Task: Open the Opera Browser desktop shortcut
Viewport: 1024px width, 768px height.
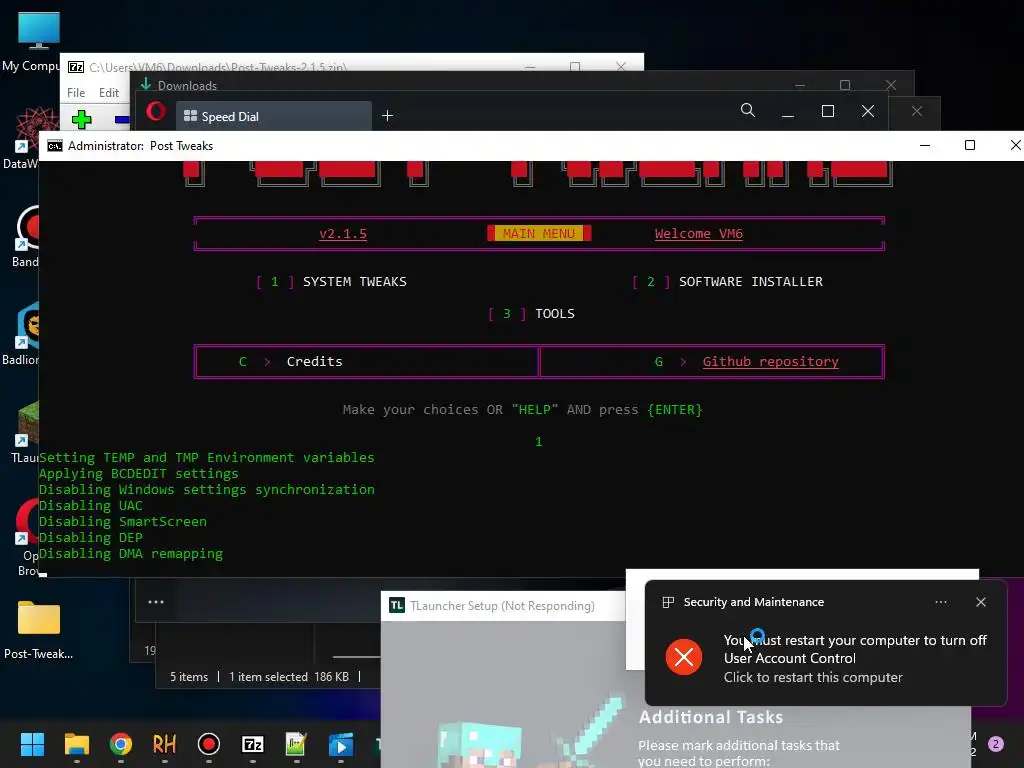Action: [x=27, y=537]
